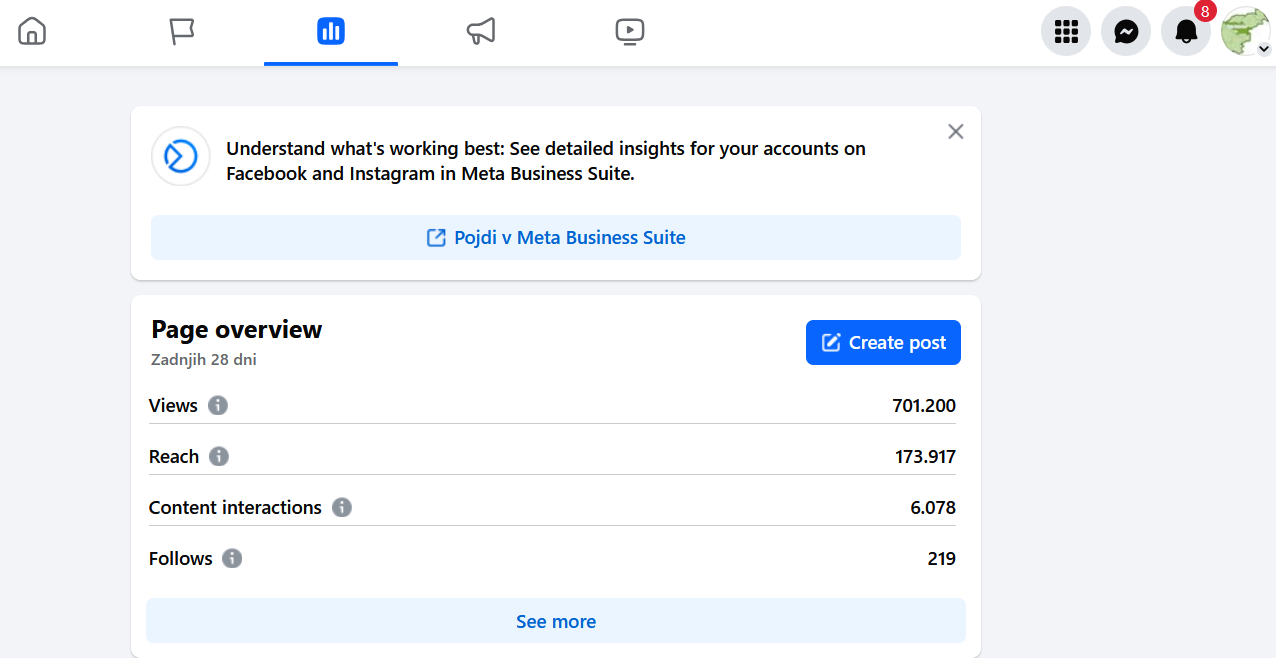This screenshot has height=658, width=1276.
Task: Click the Create post button
Action: [883, 343]
